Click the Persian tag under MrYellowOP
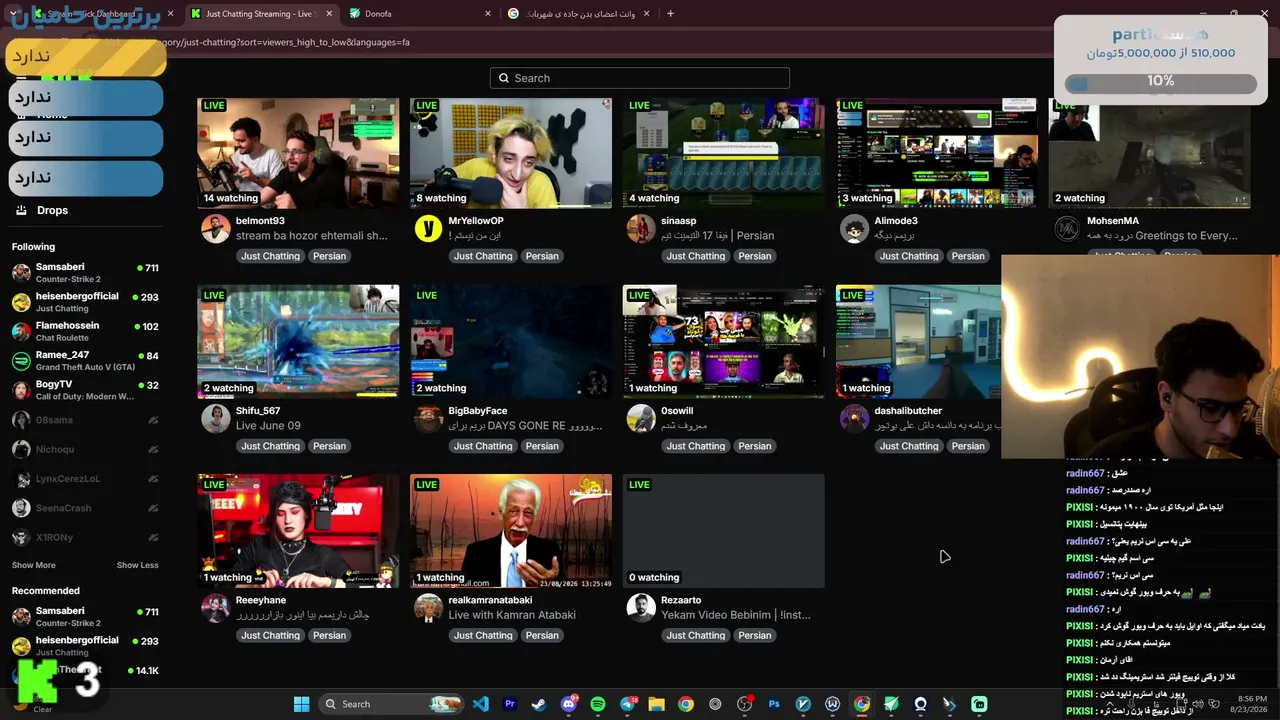The image size is (1280, 720). tap(542, 256)
